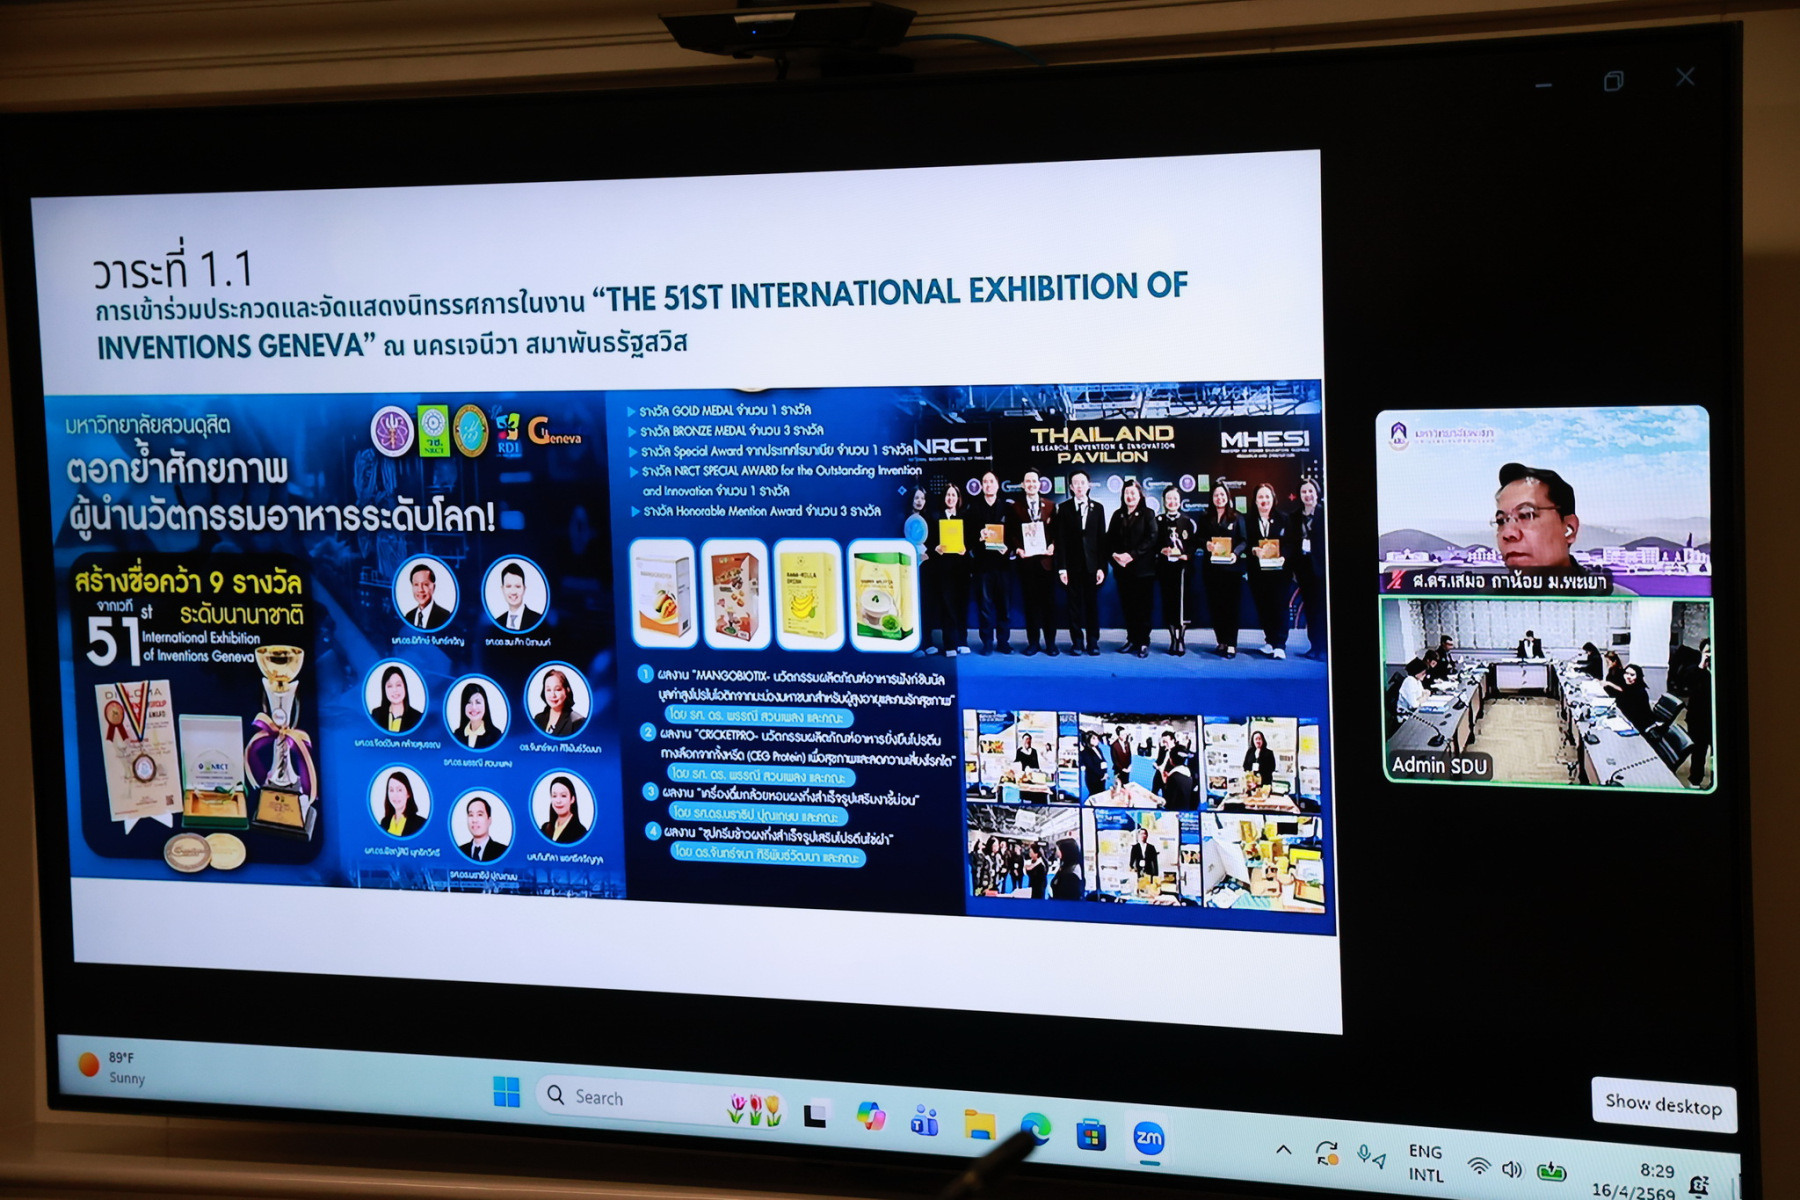Open the sync update tray icon
This screenshot has width=1800, height=1200.
click(x=1327, y=1154)
